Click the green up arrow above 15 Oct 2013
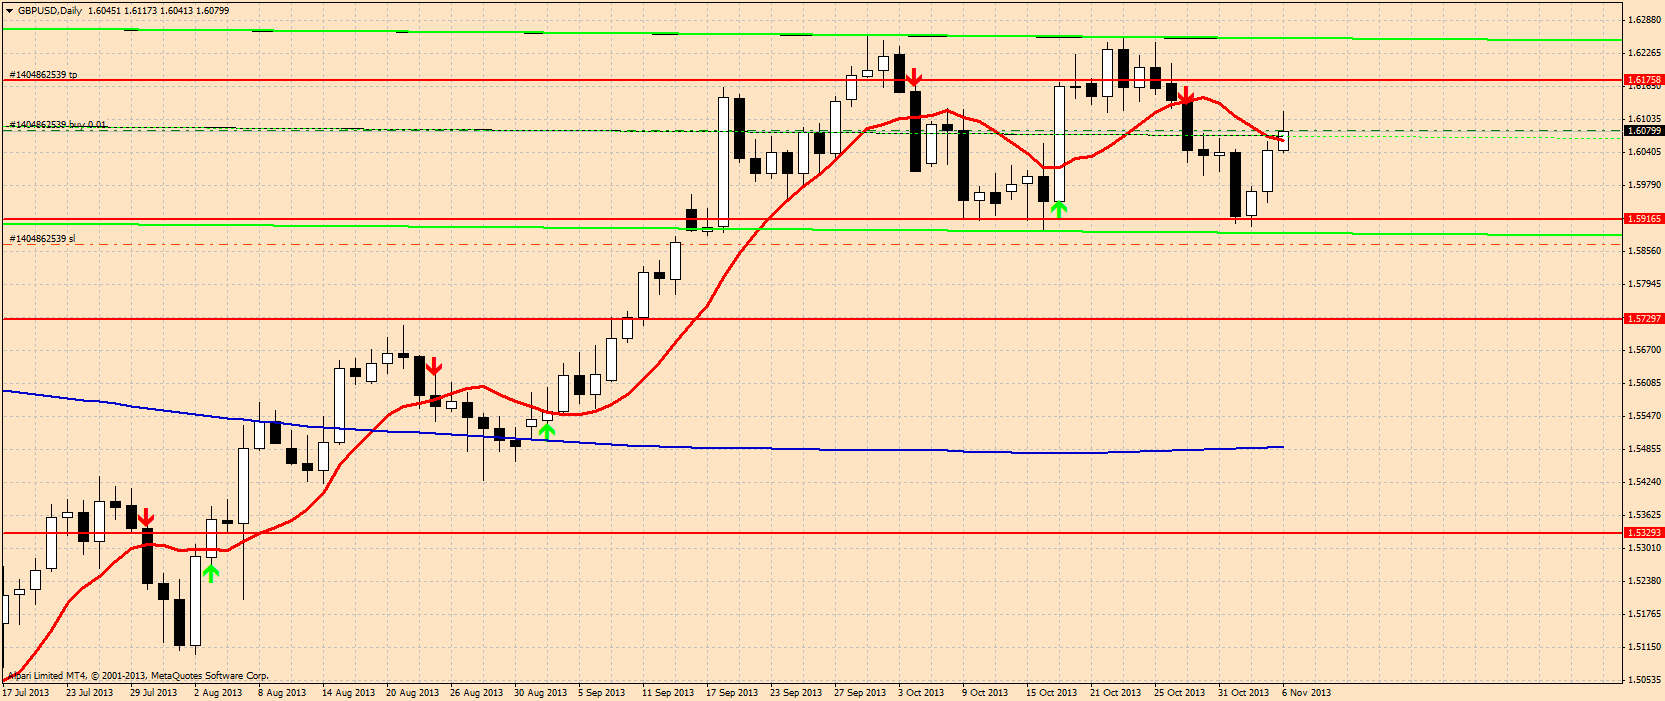Viewport: 1665px width, 701px height. click(1059, 209)
